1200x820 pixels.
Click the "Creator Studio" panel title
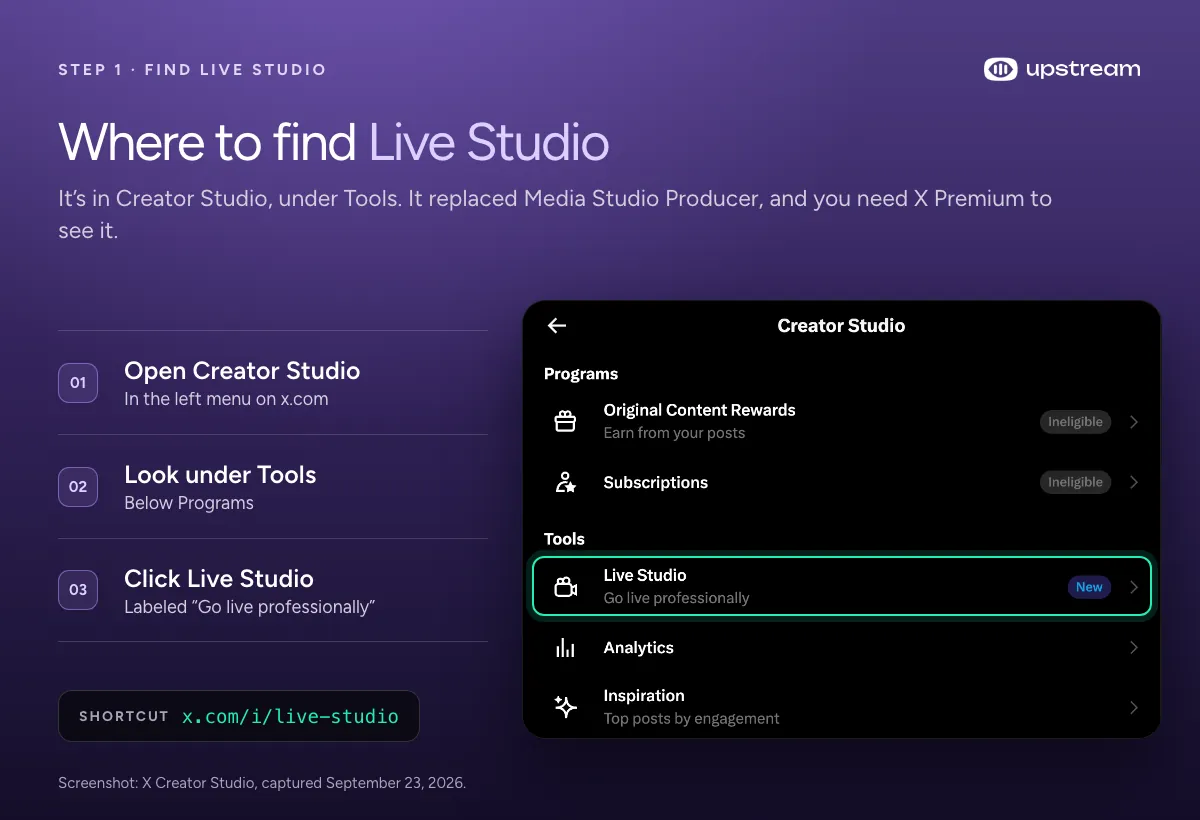841,326
